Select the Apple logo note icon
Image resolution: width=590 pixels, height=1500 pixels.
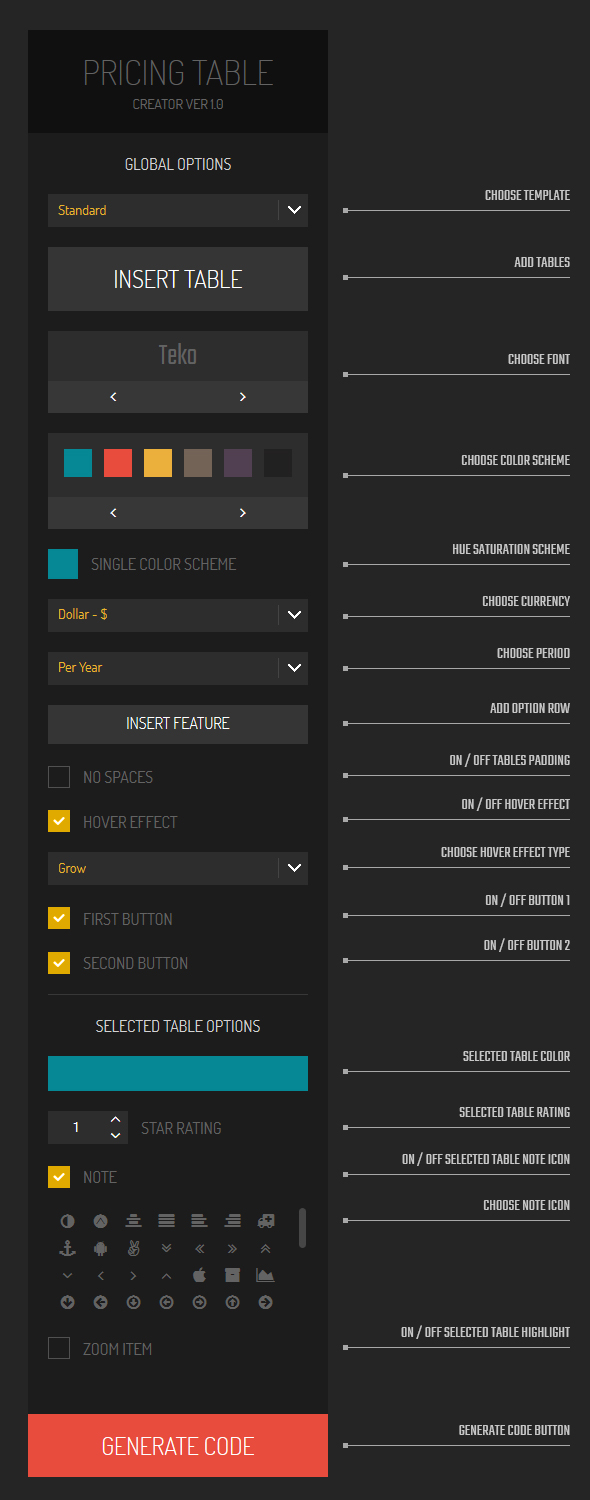tap(199, 1275)
